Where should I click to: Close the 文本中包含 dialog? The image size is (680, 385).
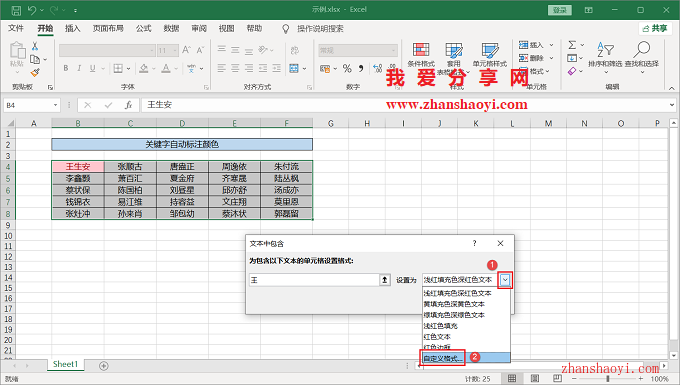(500, 243)
